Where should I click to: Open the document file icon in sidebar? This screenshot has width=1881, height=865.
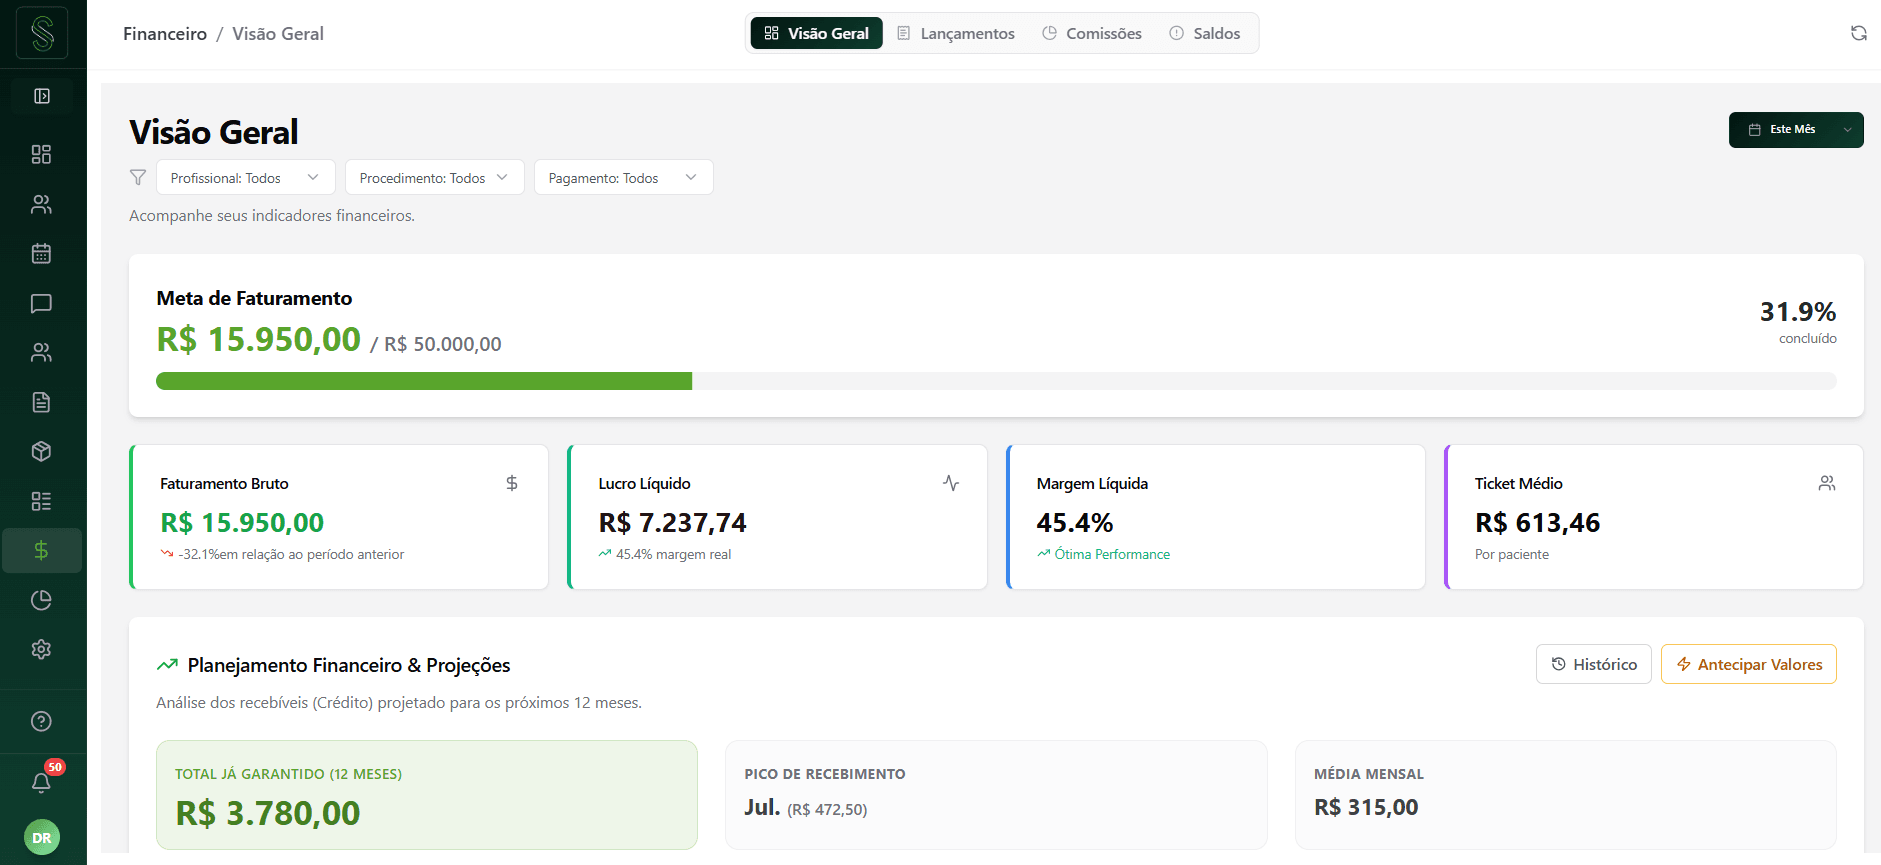coord(41,402)
